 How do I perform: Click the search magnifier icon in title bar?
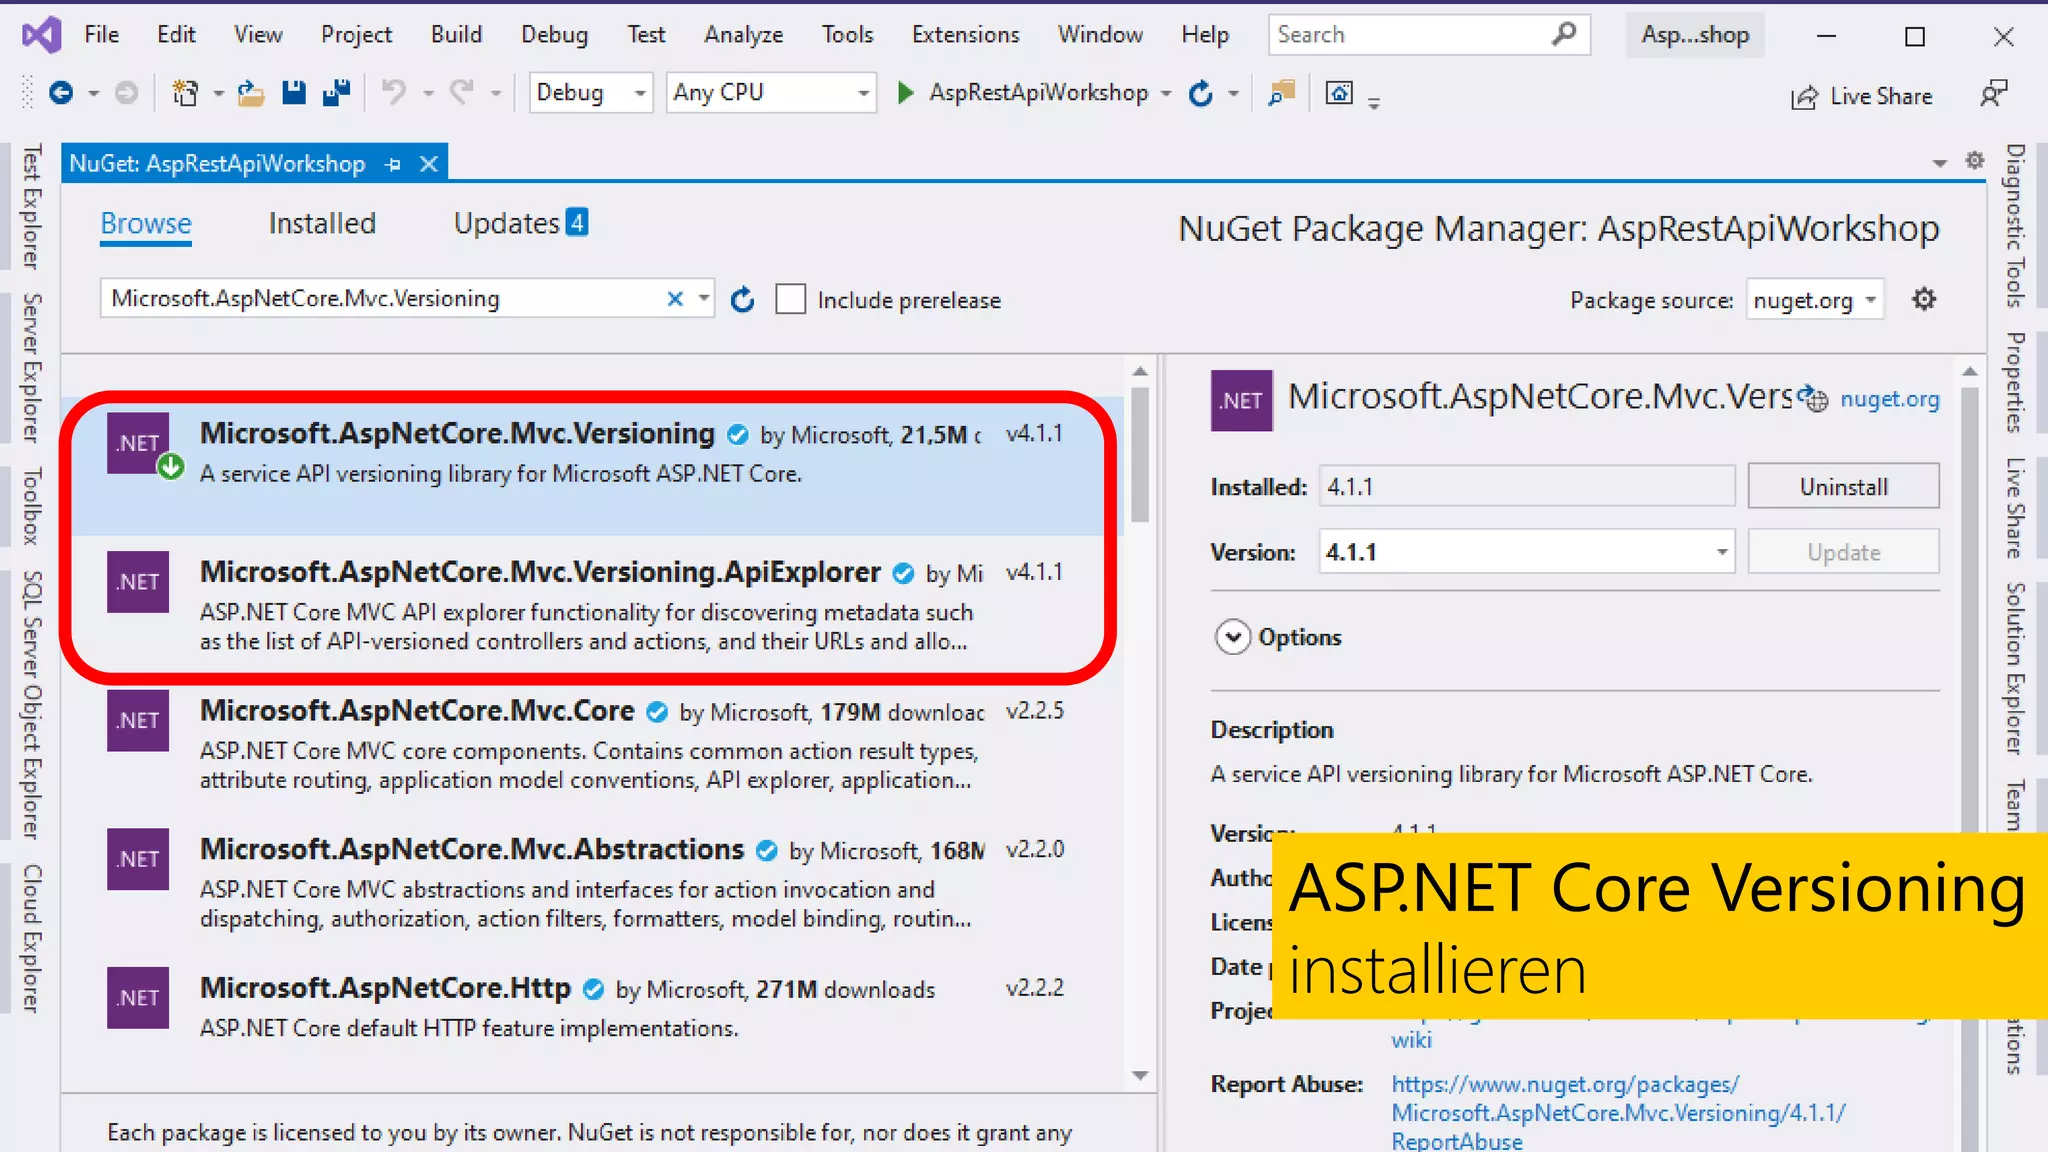1564,34
